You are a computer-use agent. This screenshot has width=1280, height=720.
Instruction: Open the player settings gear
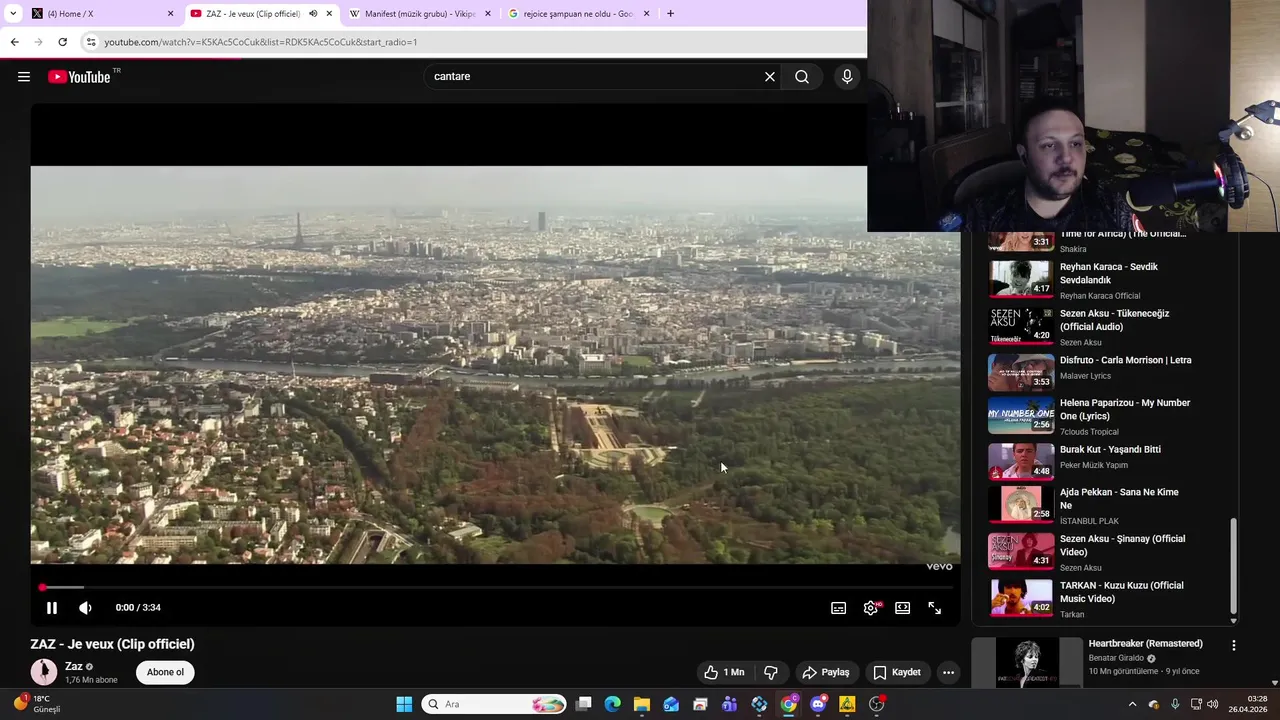tap(871, 608)
